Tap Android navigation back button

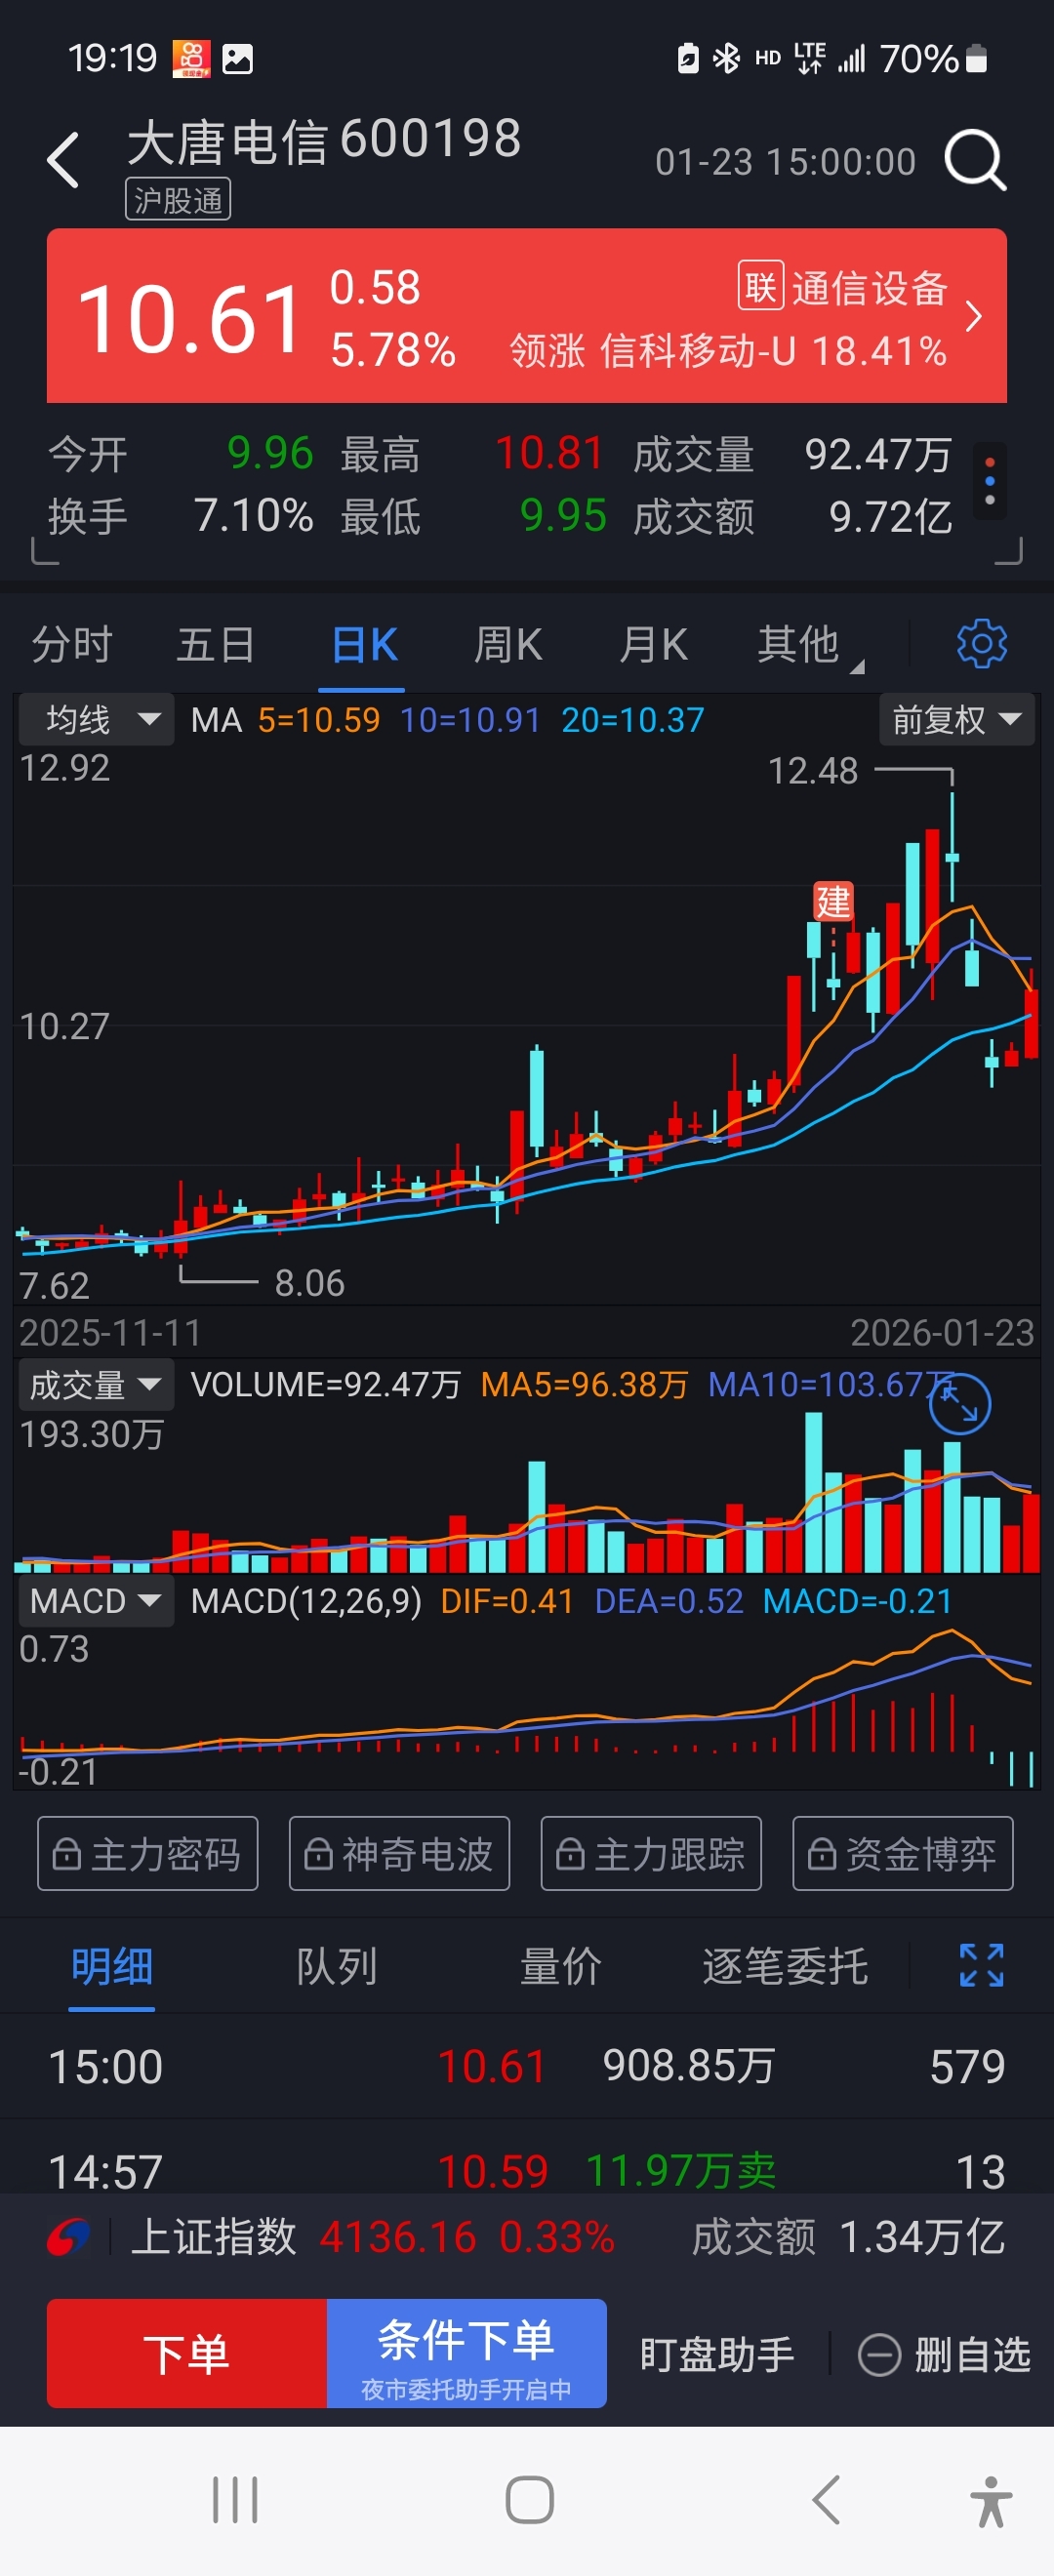[x=825, y=2501]
